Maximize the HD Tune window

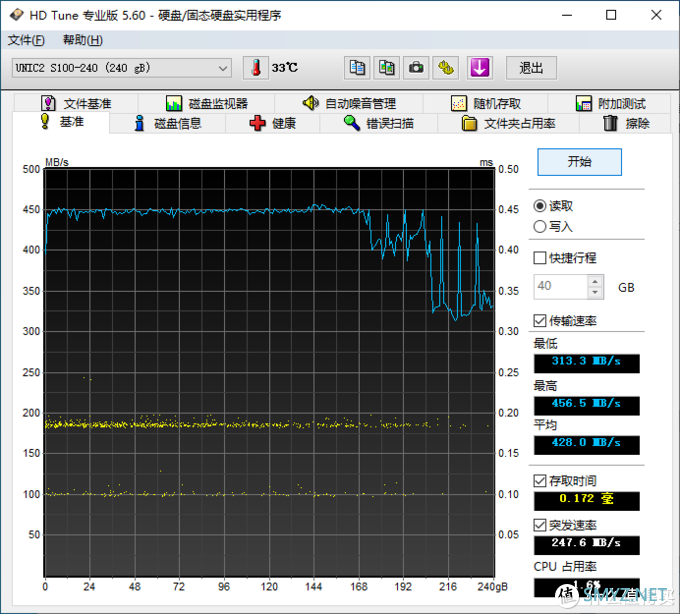(x=611, y=15)
